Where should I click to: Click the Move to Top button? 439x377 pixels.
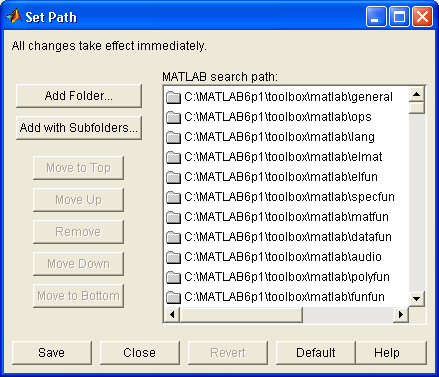click(78, 168)
